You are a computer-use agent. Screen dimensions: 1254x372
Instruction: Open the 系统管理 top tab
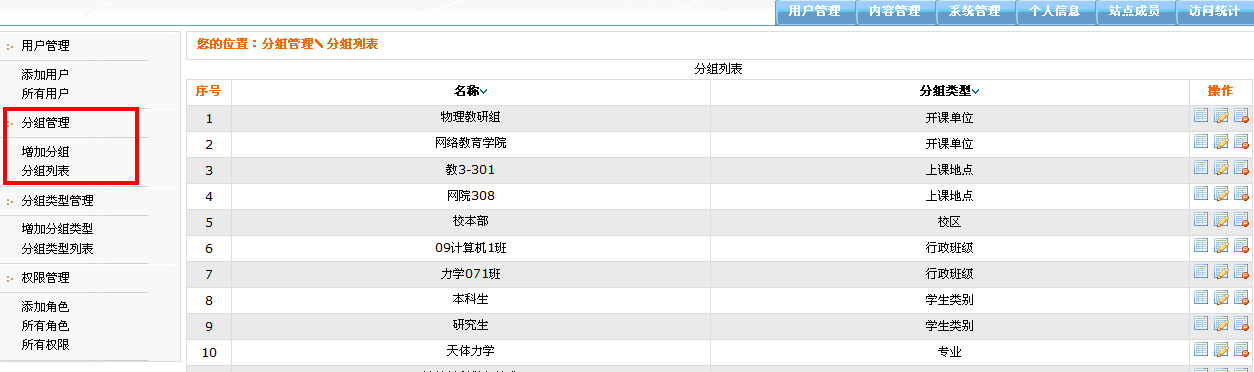pos(974,12)
